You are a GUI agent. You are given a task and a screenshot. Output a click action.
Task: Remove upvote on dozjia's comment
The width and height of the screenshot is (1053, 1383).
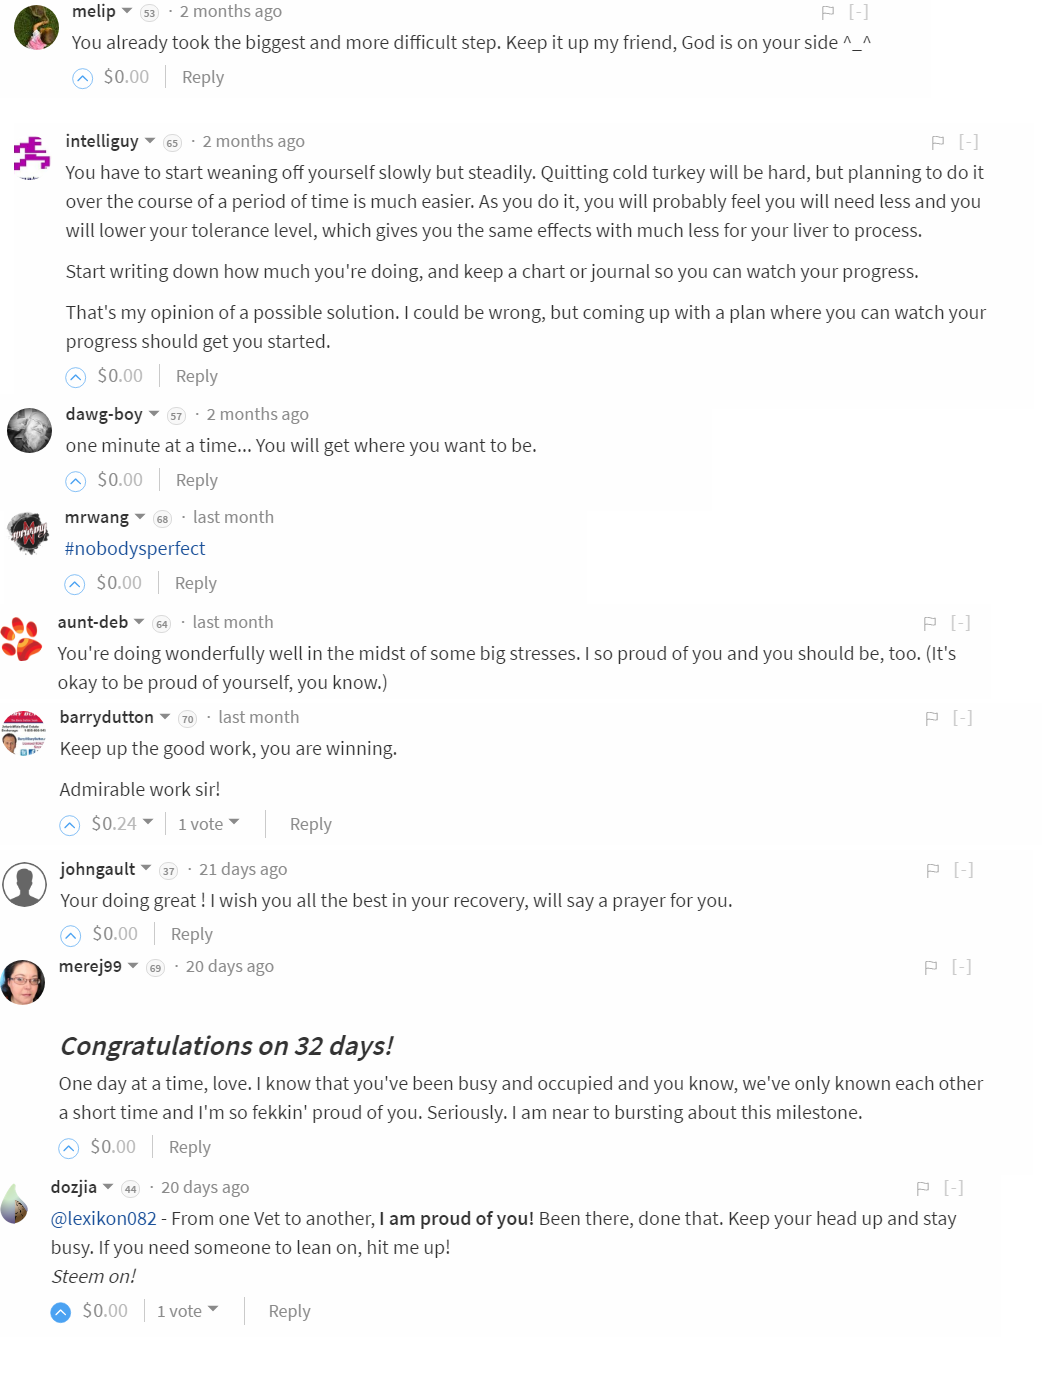click(x=61, y=1312)
